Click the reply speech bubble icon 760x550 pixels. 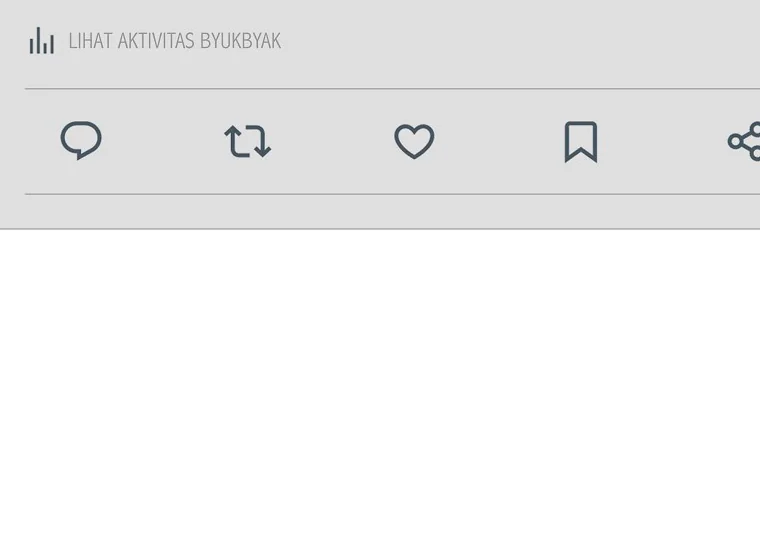coord(81,140)
